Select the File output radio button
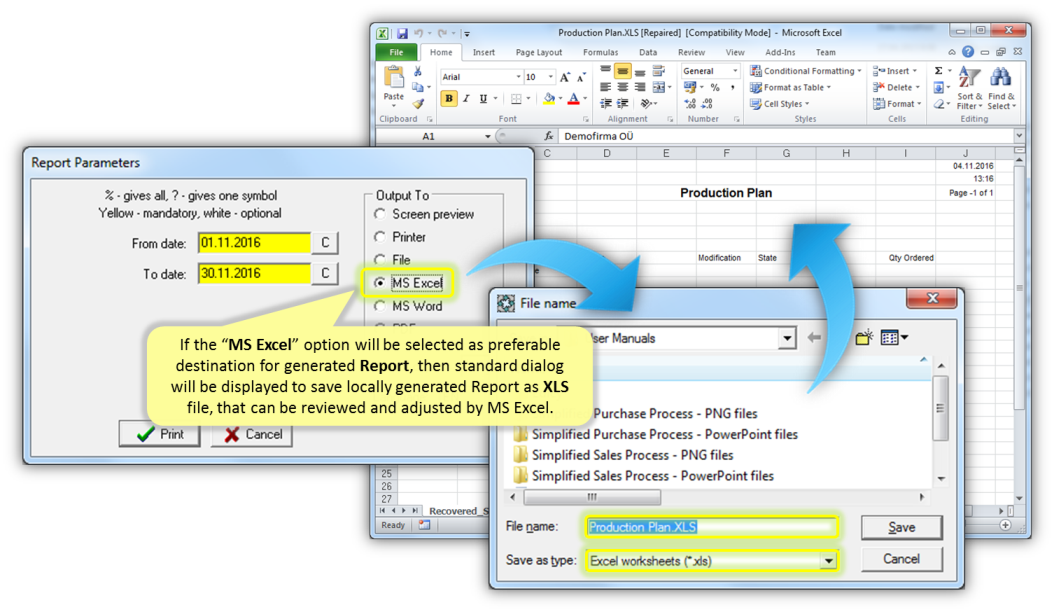This screenshot has height=612, width=1054. (380, 260)
